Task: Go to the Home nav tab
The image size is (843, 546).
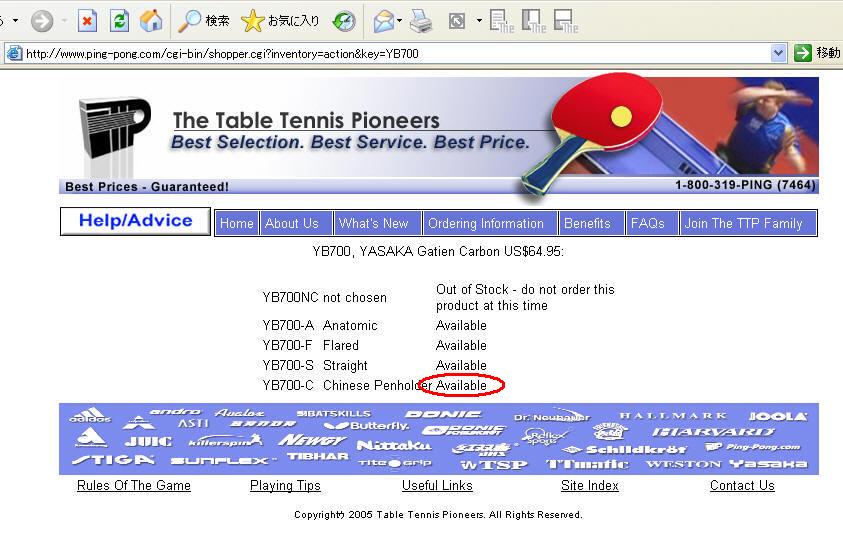Action: coord(237,223)
